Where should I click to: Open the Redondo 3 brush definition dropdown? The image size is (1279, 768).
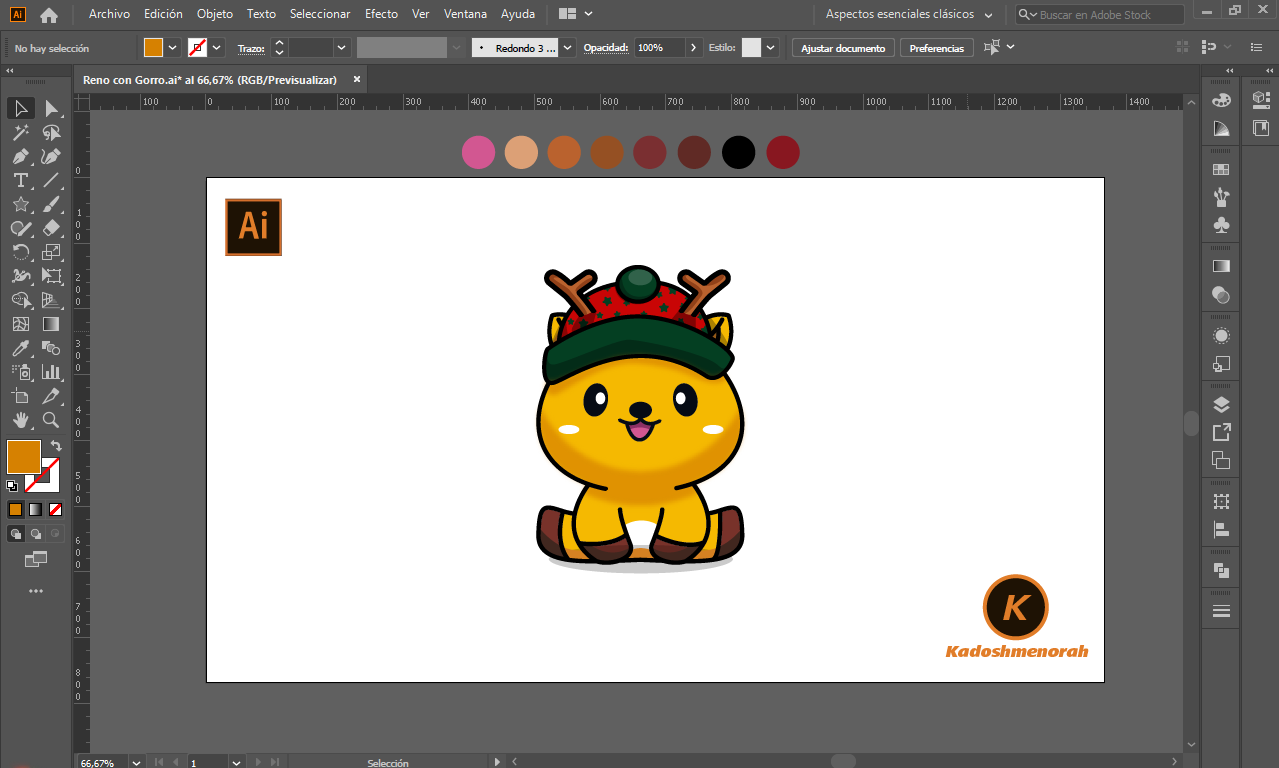pos(568,48)
